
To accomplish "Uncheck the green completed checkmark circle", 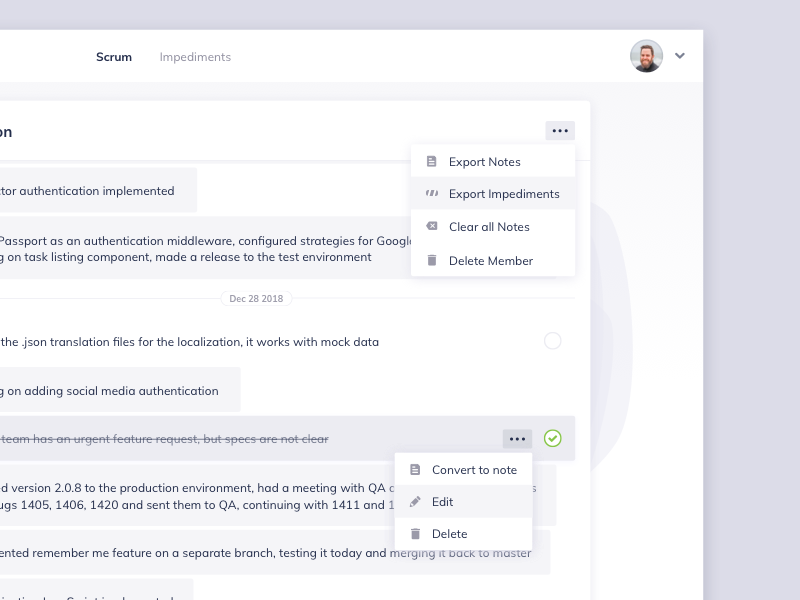I will 553,438.
